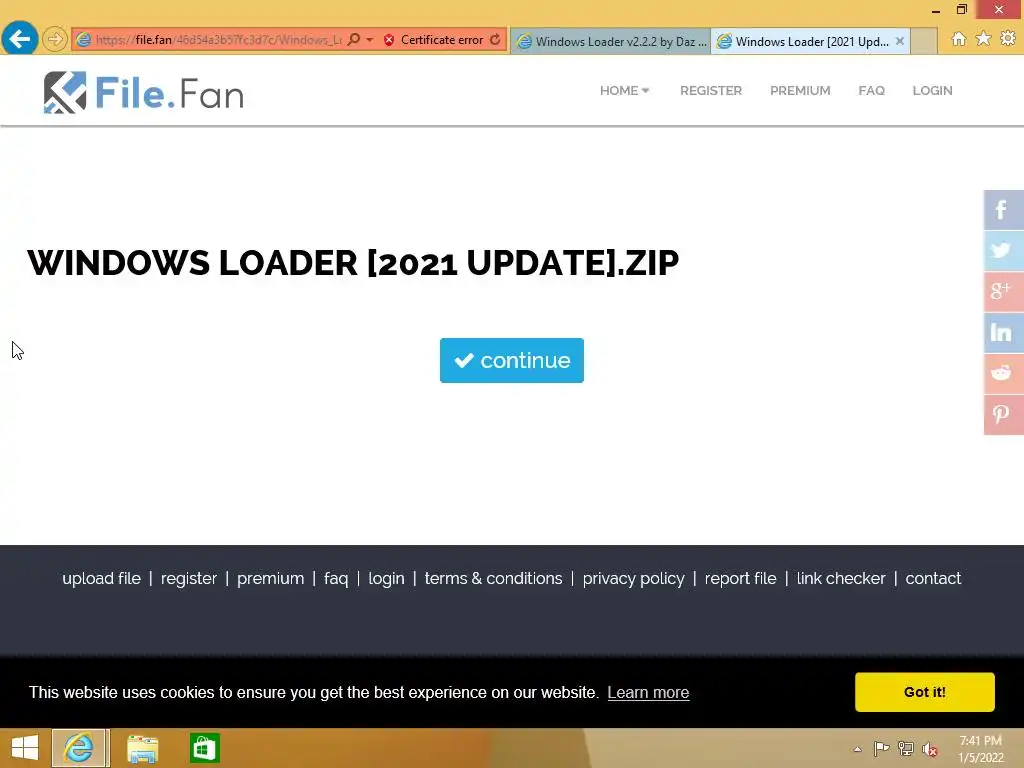The image size is (1024, 768).
Task: Click footer login link
Action: tap(386, 579)
